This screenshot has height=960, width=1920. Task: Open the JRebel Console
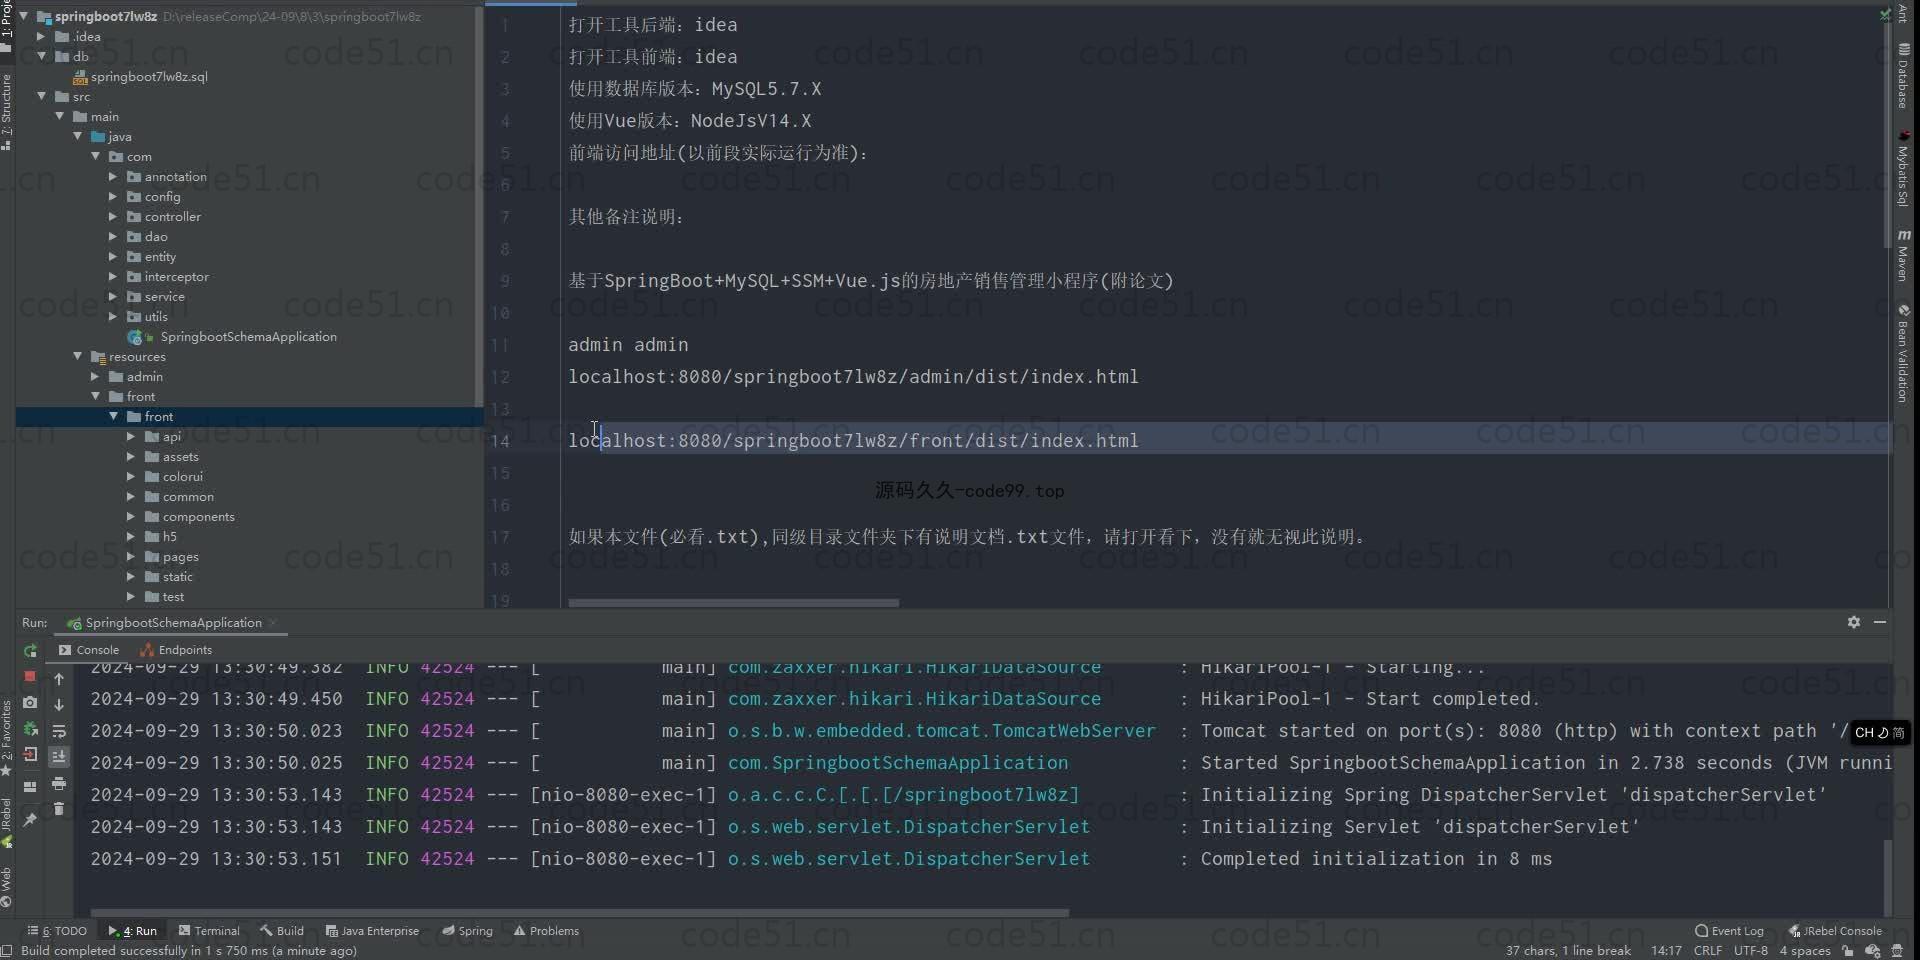(x=1835, y=931)
